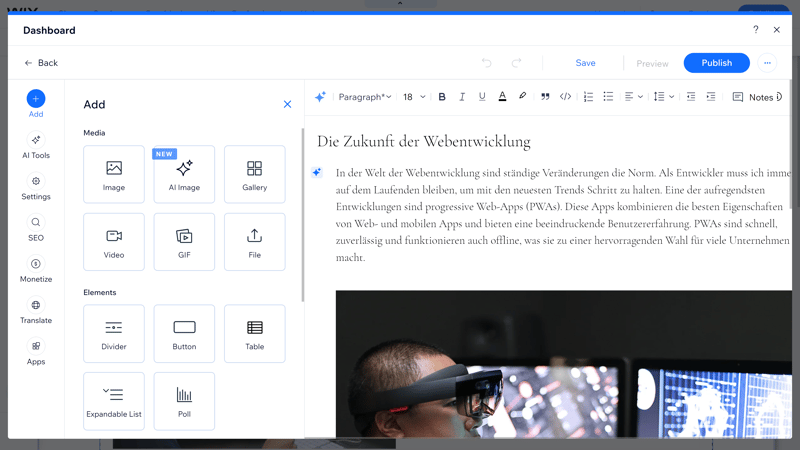The height and width of the screenshot is (450, 800).
Task: Insert a Table element
Action: tap(255, 334)
